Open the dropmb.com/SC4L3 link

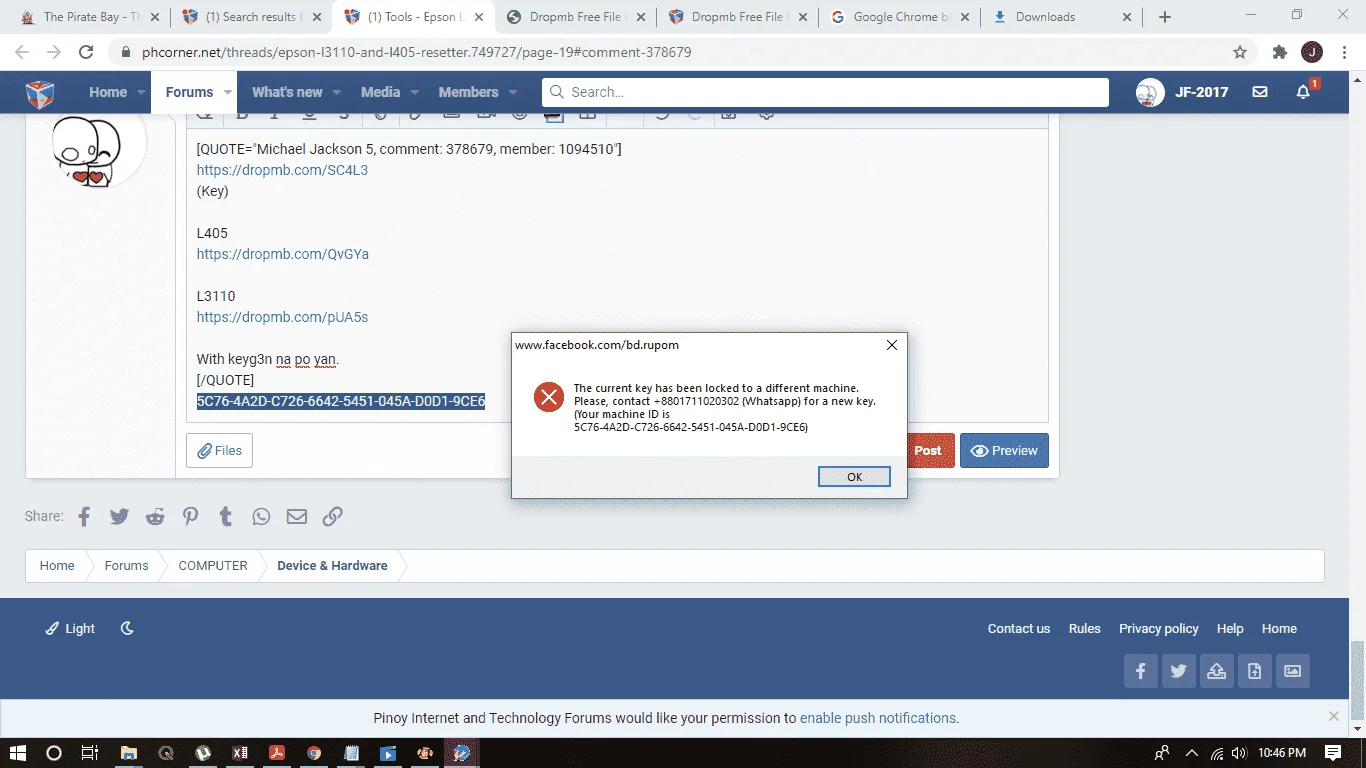coord(282,170)
